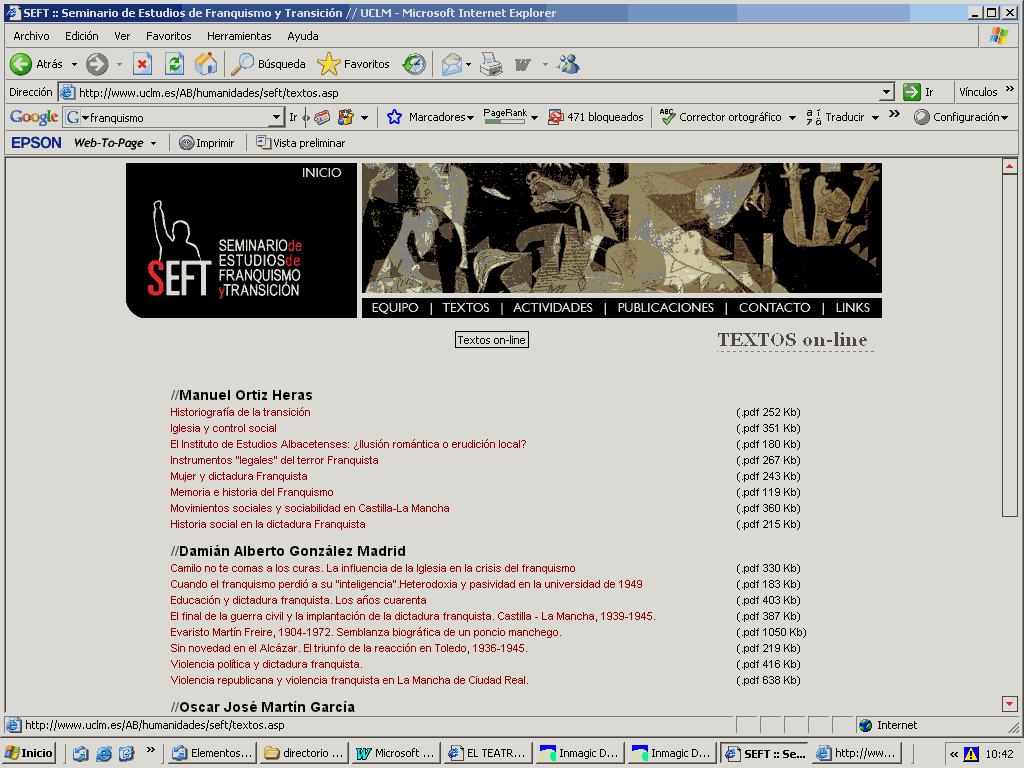Show more Google toolbar buttons chevron
Image resolution: width=1024 pixels, height=768 pixels.
pyautogui.click(x=895, y=114)
